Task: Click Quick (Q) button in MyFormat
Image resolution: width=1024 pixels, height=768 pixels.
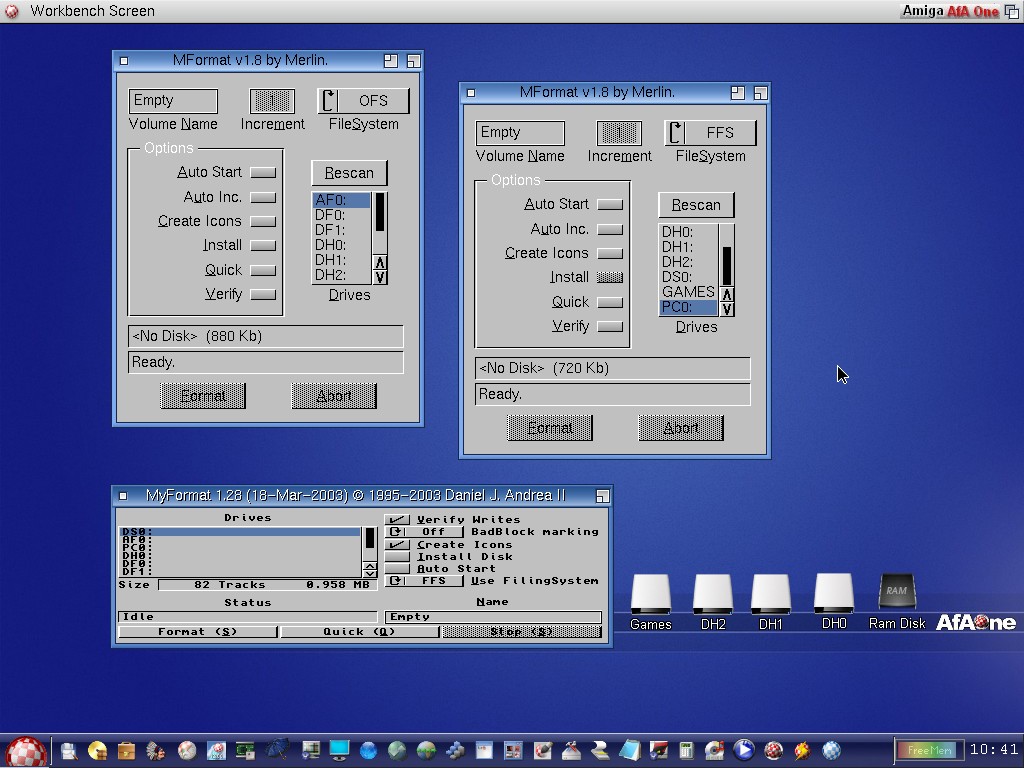Action: pos(359,632)
